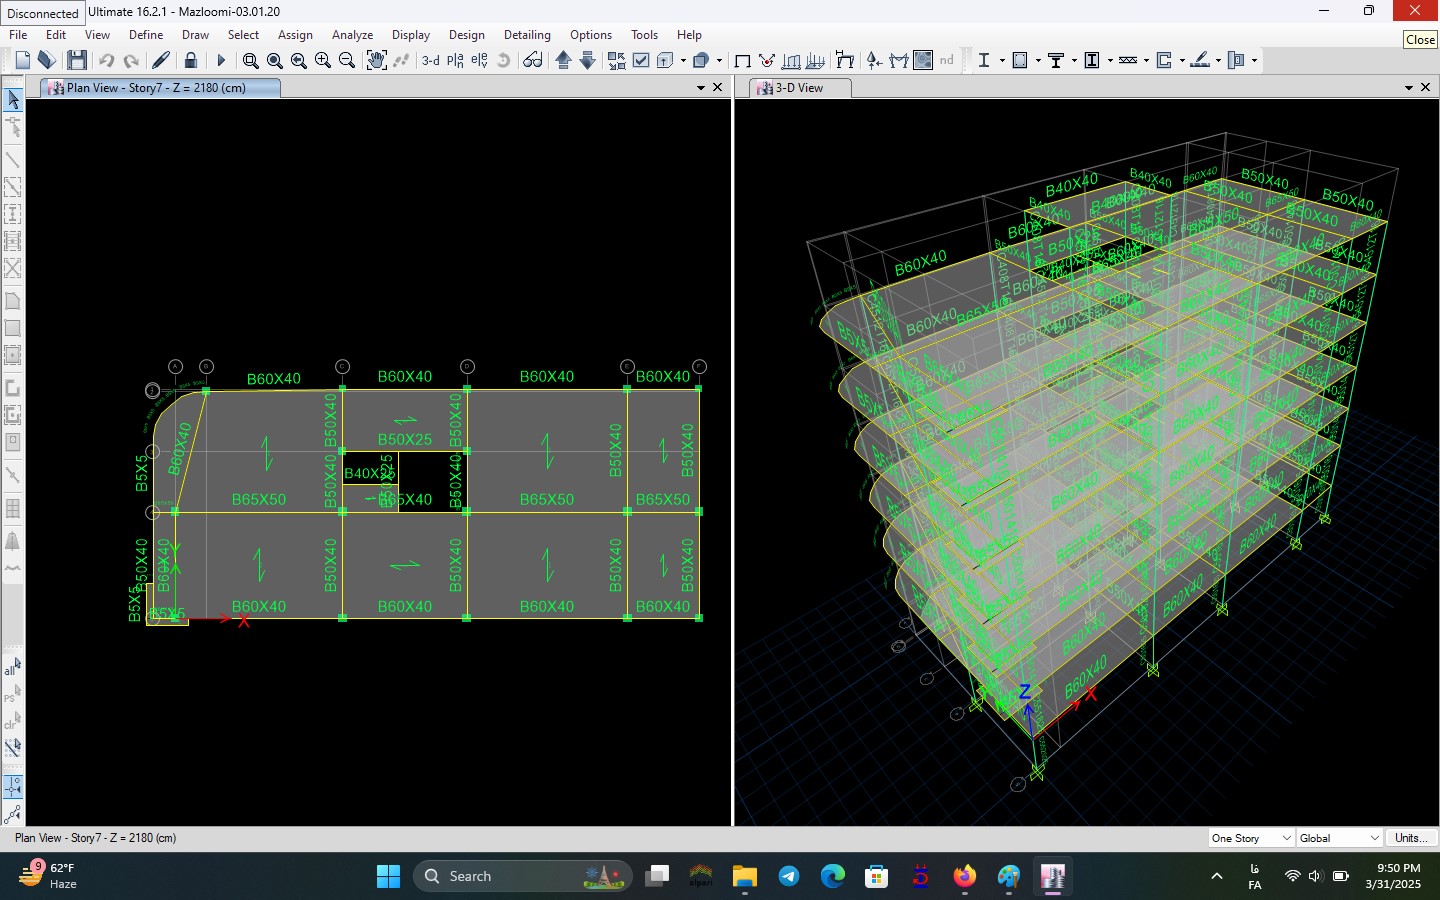Switch to the 3-D View tab
This screenshot has width=1440, height=900.
click(x=799, y=88)
